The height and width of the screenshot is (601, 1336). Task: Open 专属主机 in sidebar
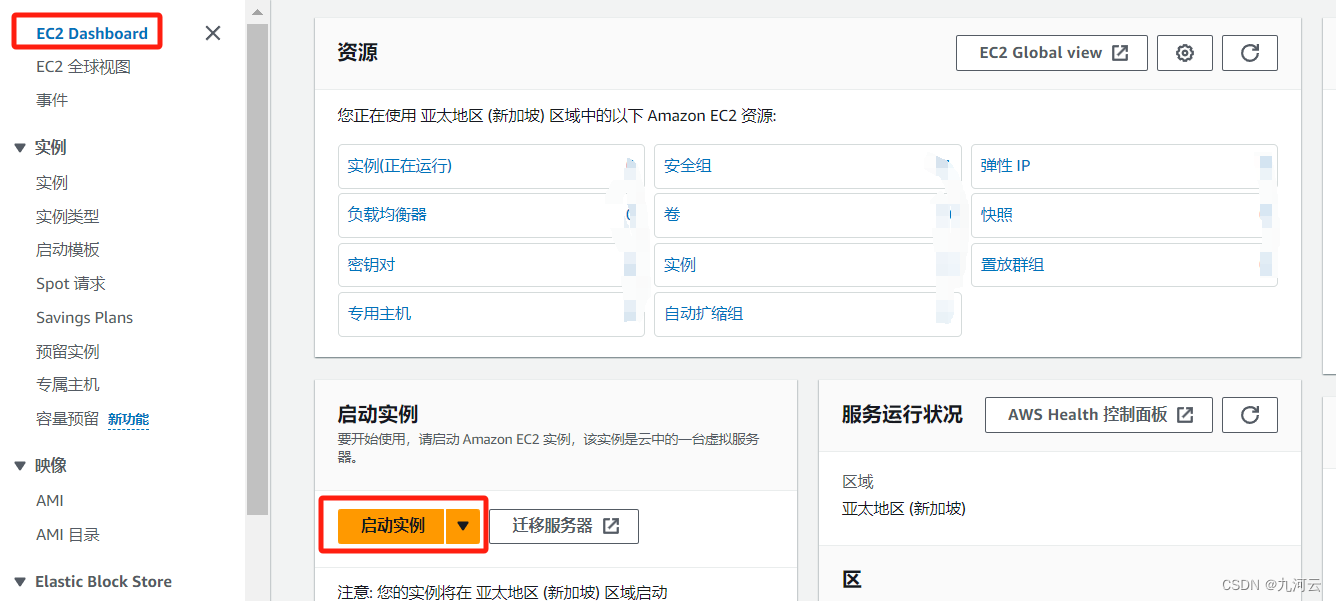point(68,384)
